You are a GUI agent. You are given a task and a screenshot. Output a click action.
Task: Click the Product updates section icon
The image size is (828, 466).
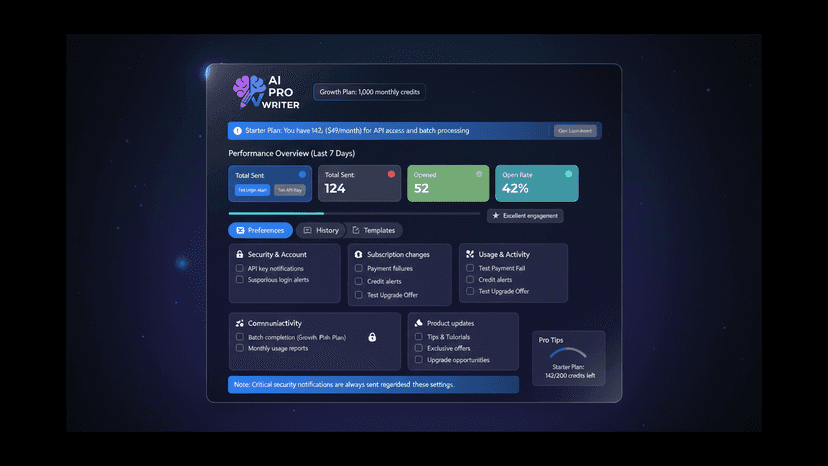click(418, 323)
